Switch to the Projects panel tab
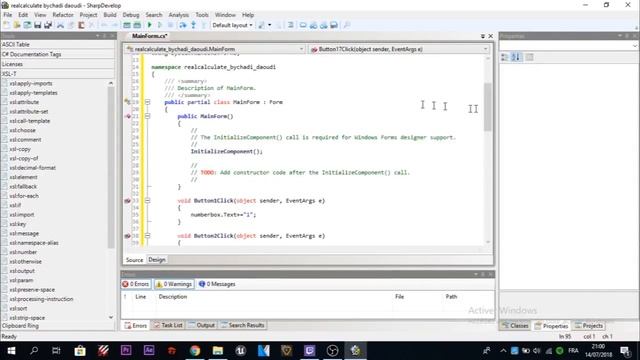Viewport: 640px width, 360px height. pyautogui.click(x=589, y=326)
